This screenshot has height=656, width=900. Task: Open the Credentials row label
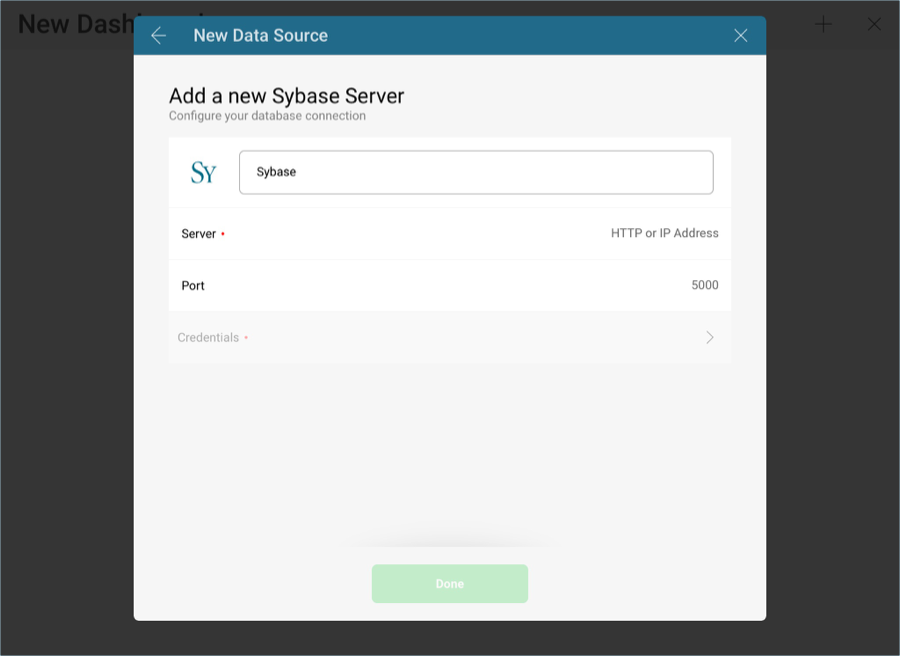208,338
